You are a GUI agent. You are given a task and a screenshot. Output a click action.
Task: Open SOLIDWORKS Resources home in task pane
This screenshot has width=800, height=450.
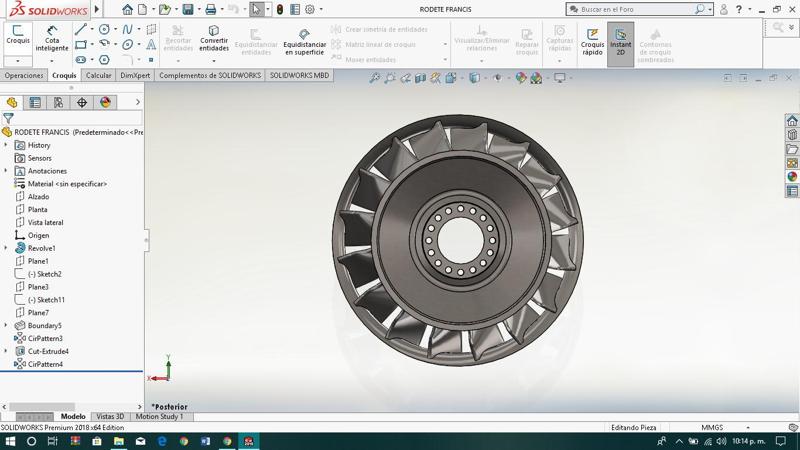coord(792,121)
